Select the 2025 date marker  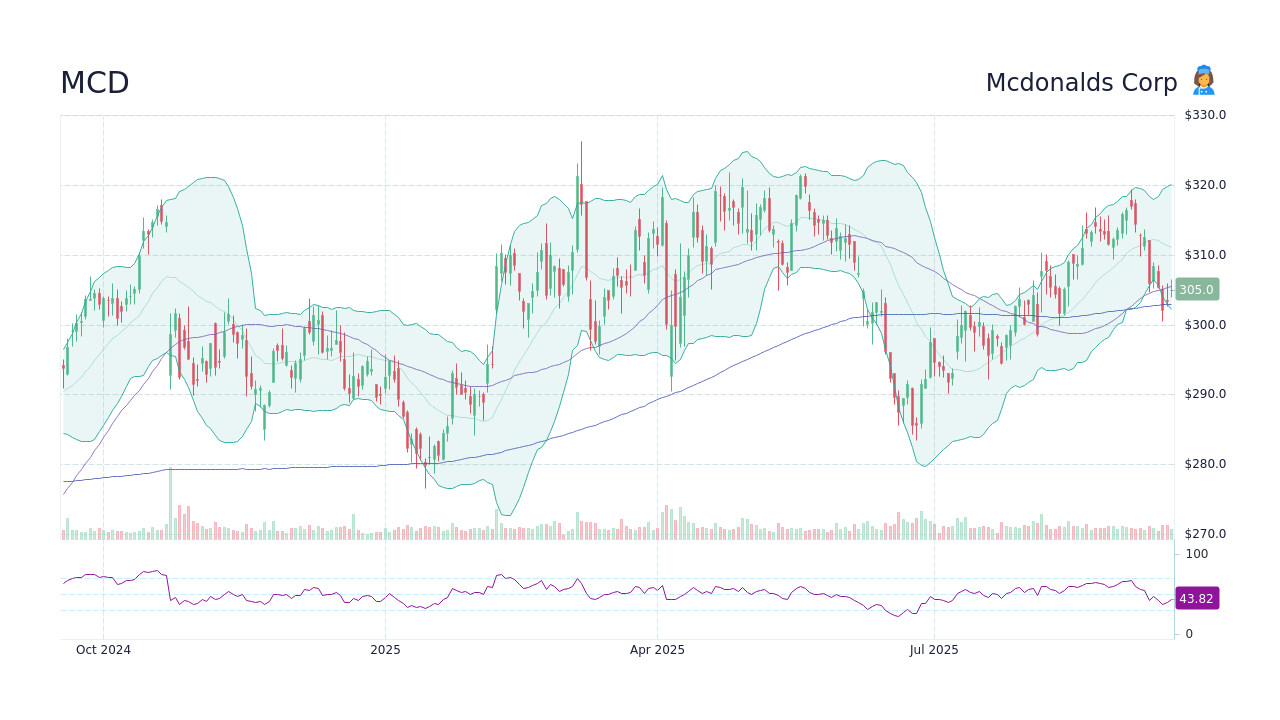tap(385, 650)
